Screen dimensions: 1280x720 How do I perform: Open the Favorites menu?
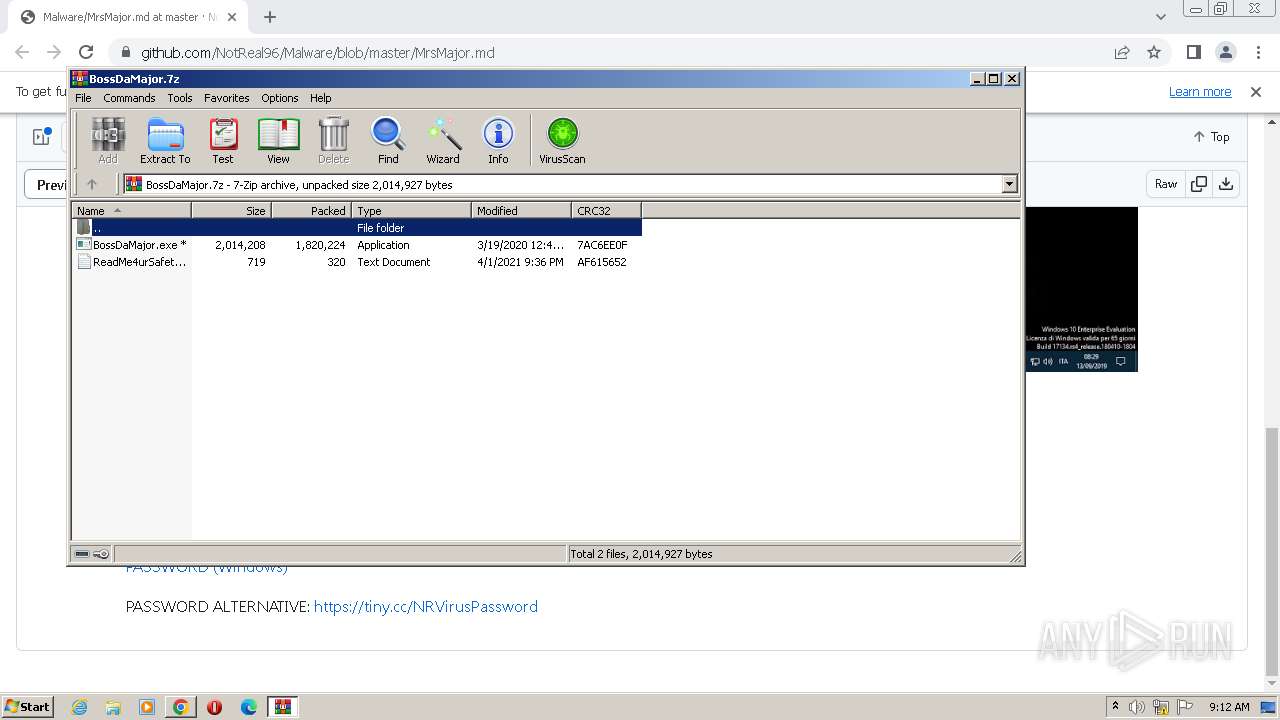(x=227, y=98)
